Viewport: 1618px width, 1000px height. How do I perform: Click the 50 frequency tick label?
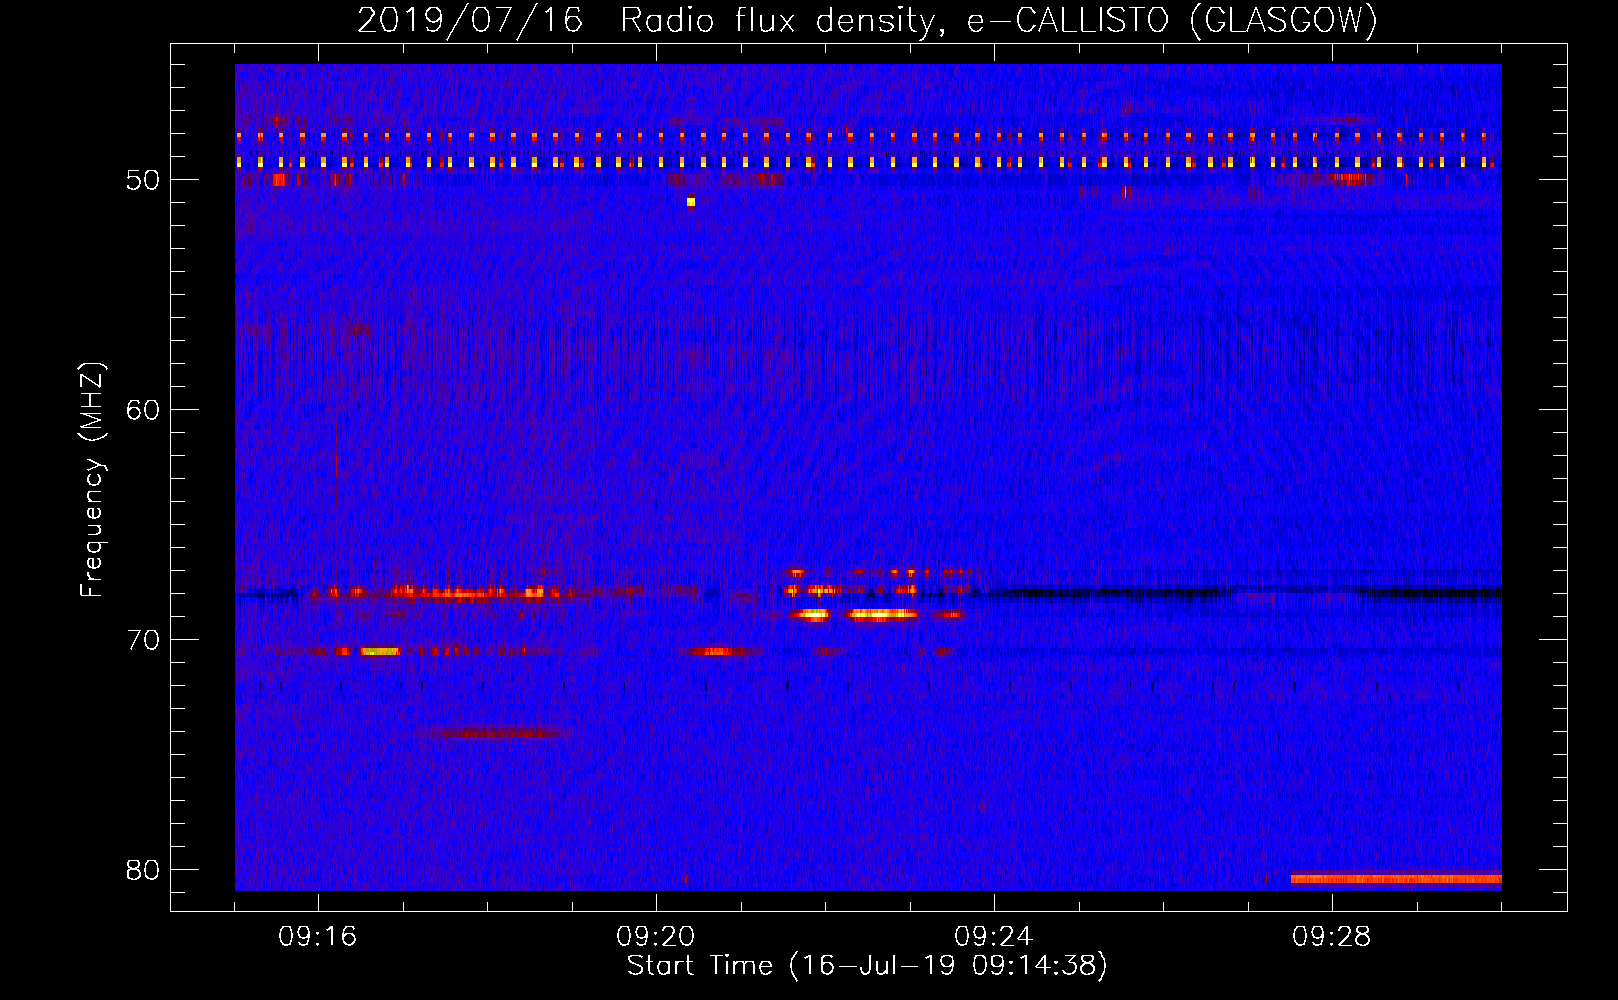[x=144, y=180]
